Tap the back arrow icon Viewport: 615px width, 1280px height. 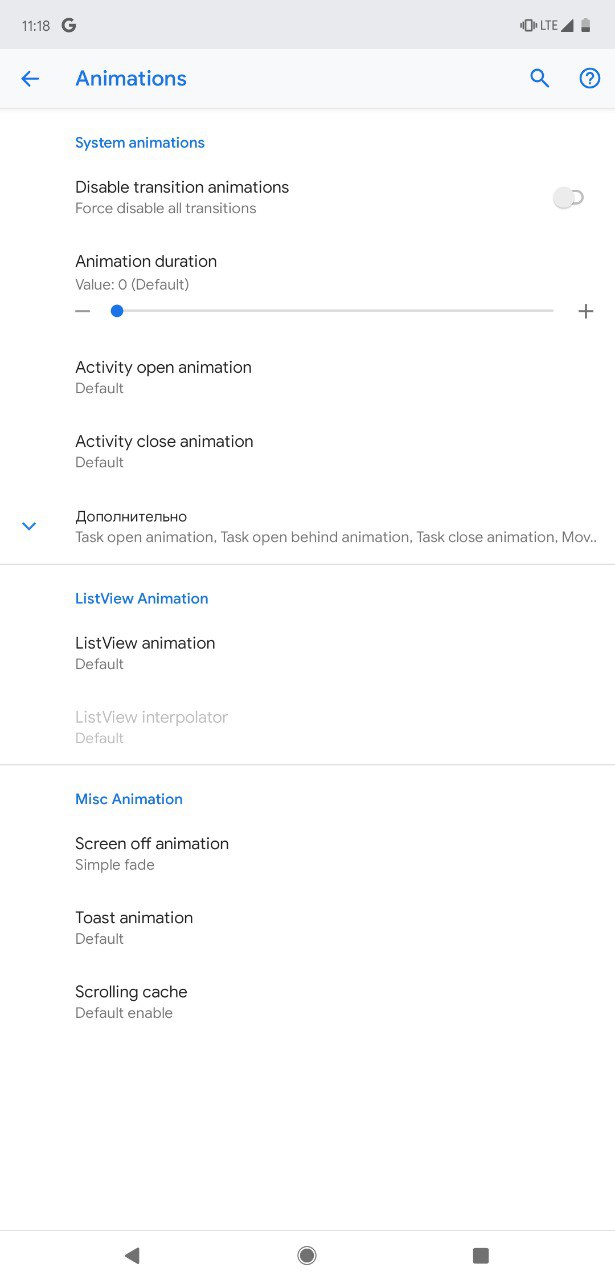tap(30, 79)
